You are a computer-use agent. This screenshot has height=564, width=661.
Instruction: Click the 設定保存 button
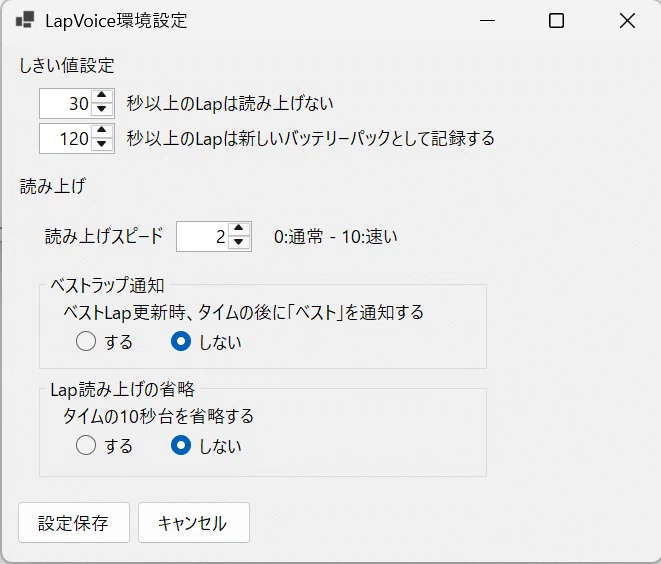74,523
